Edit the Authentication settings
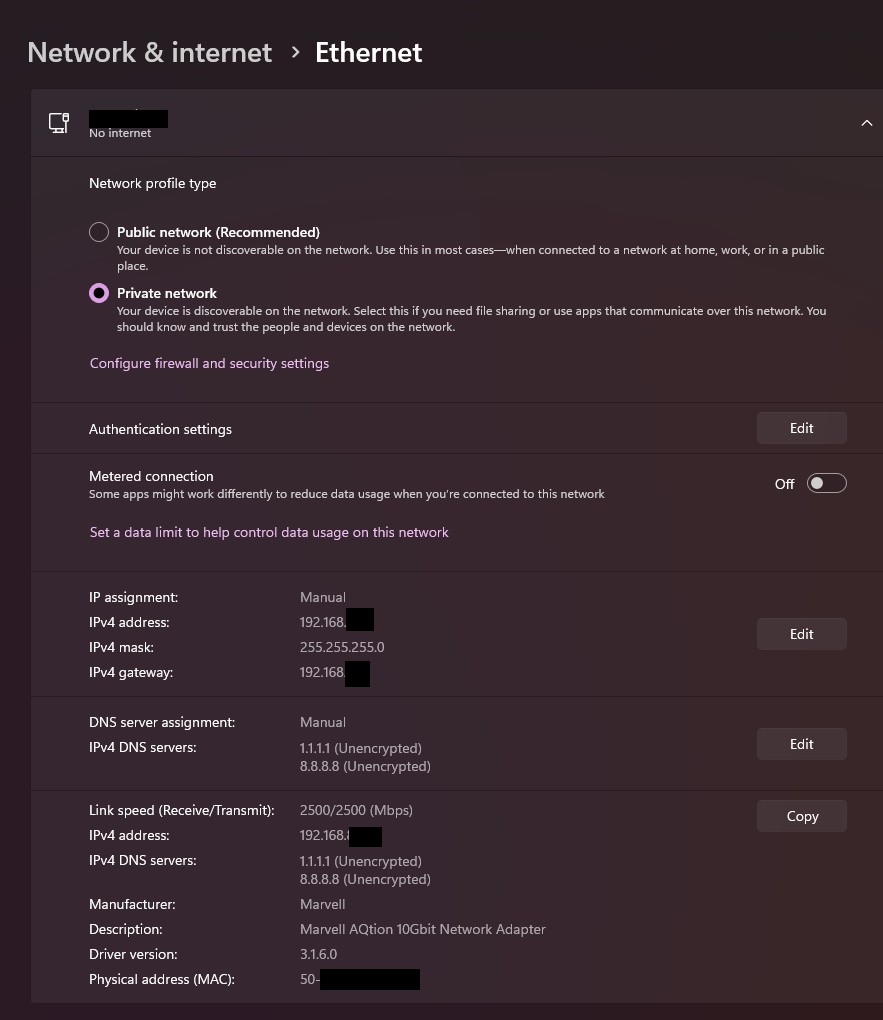 pos(801,428)
